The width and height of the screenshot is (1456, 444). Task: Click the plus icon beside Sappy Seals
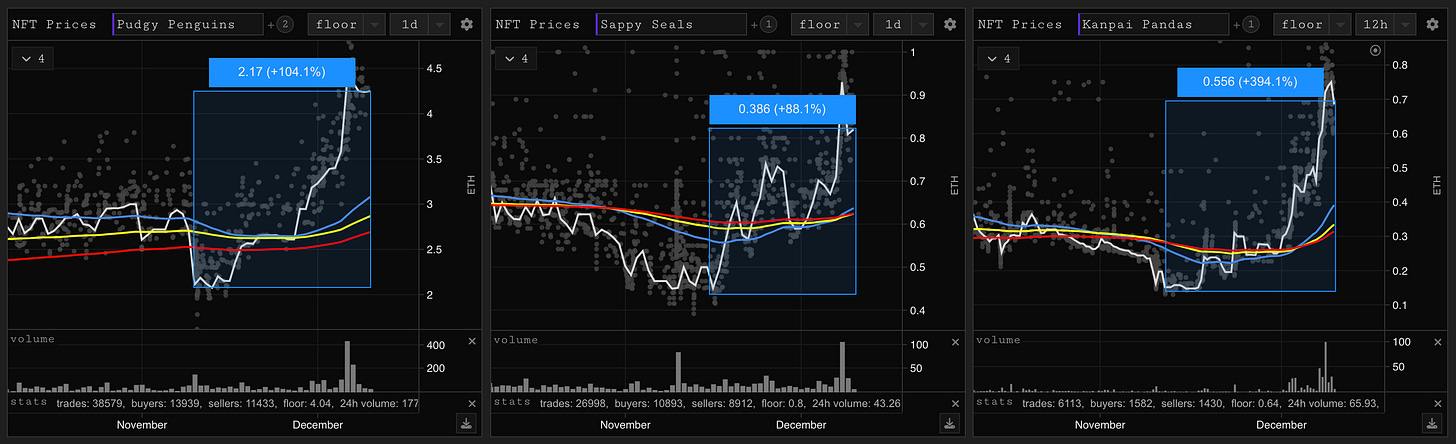[x=754, y=24]
